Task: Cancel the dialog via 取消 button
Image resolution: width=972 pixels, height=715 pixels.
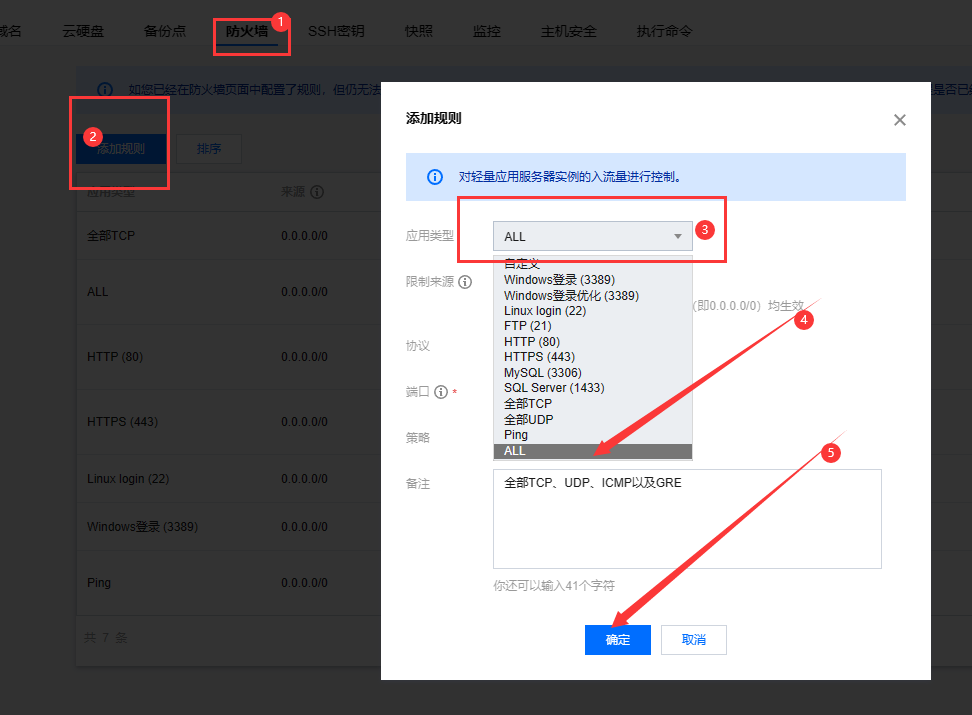Action: click(693, 640)
